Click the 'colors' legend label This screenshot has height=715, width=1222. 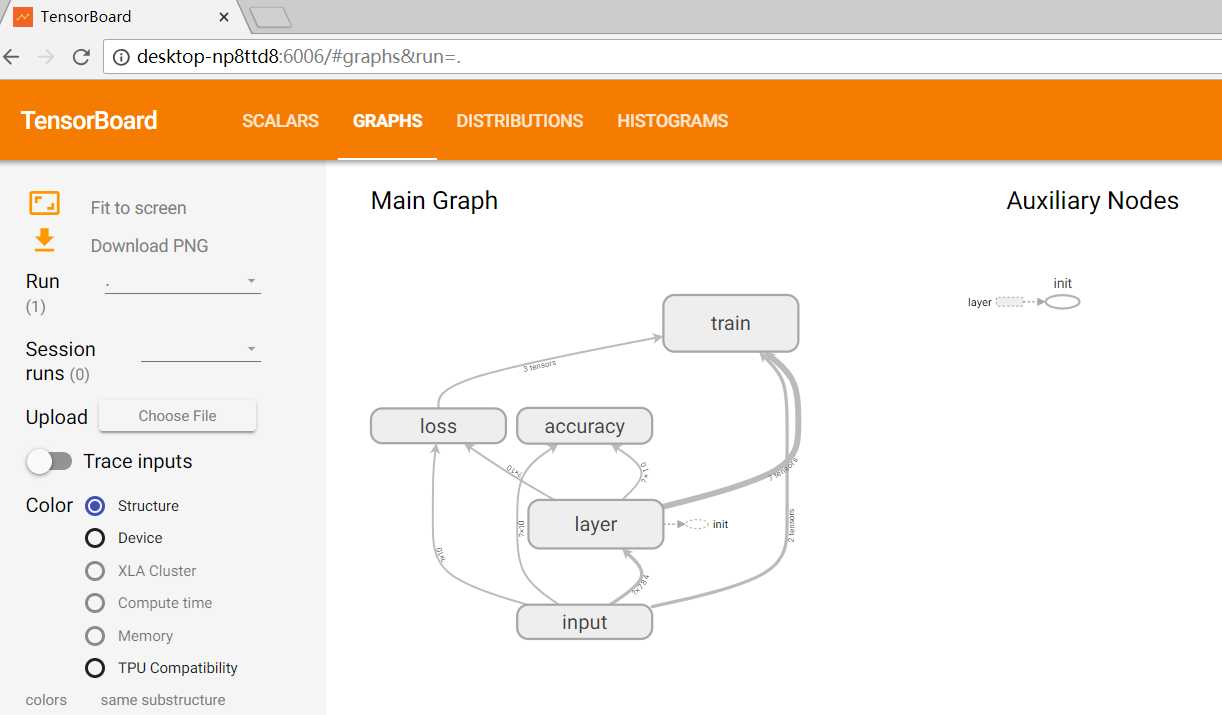[46, 700]
